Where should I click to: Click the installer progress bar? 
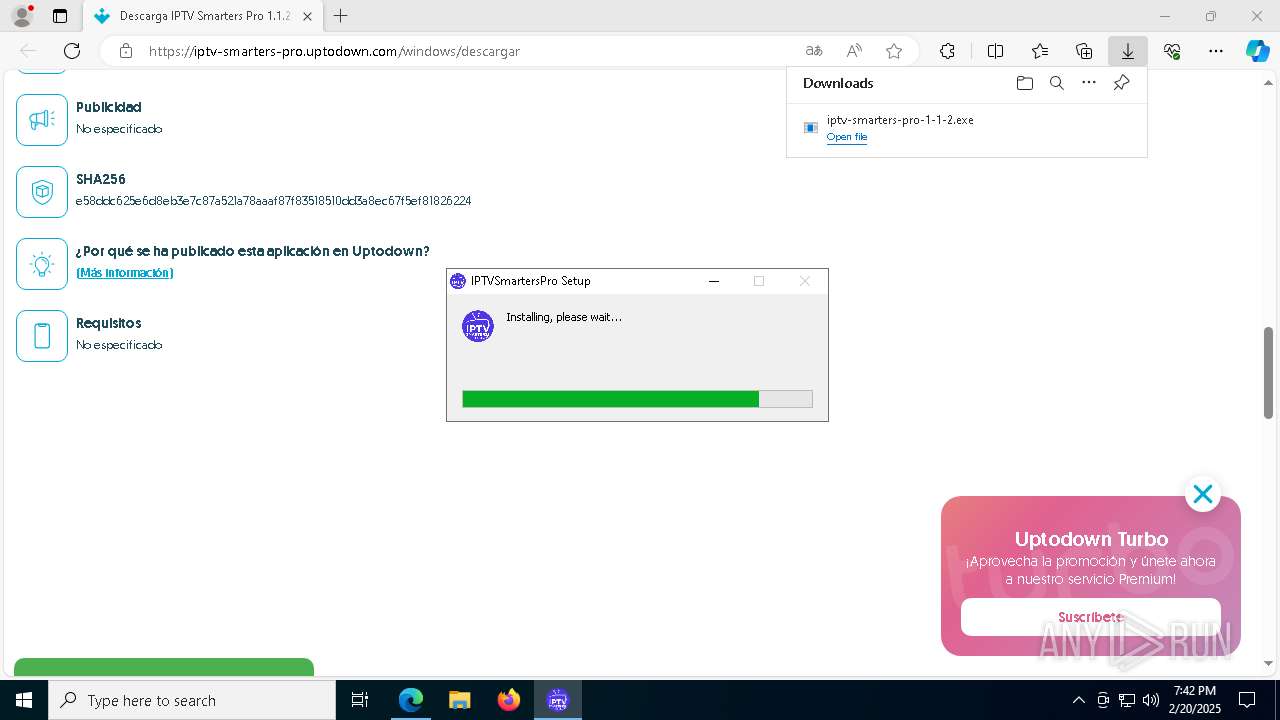tap(637, 399)
